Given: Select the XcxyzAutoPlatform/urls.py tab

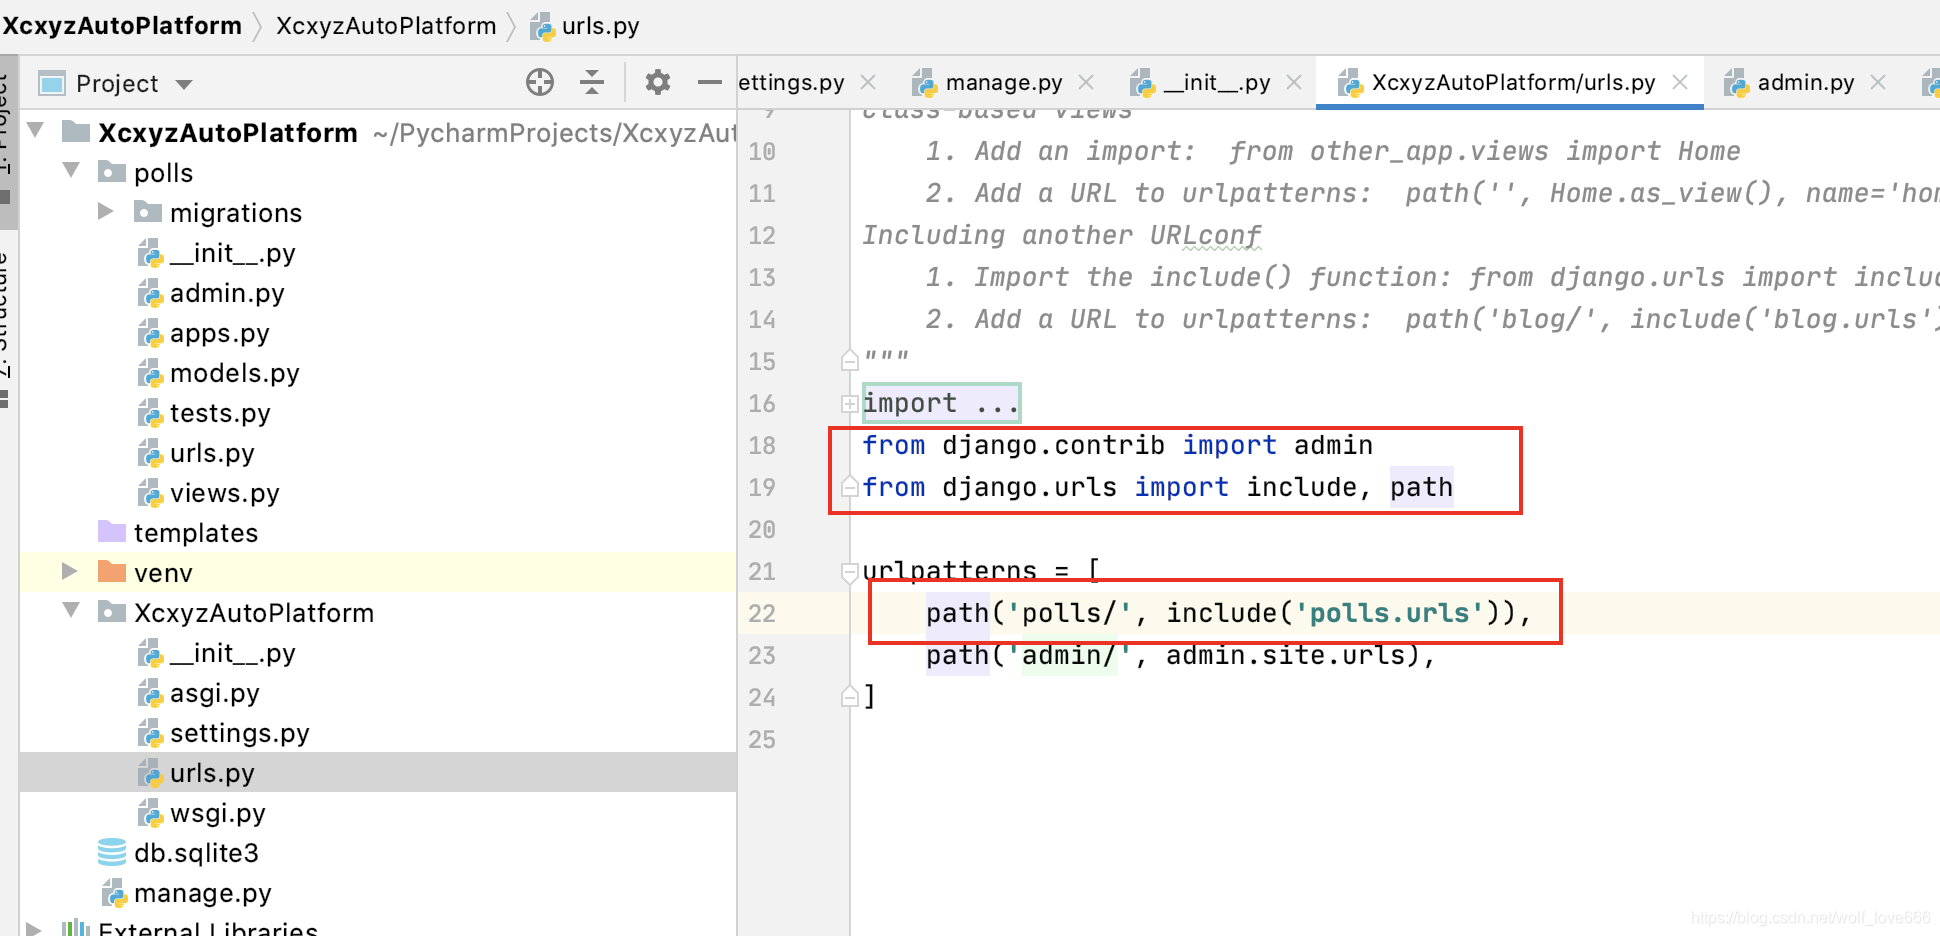Looking at the screenshot, I should point(1513,82).
